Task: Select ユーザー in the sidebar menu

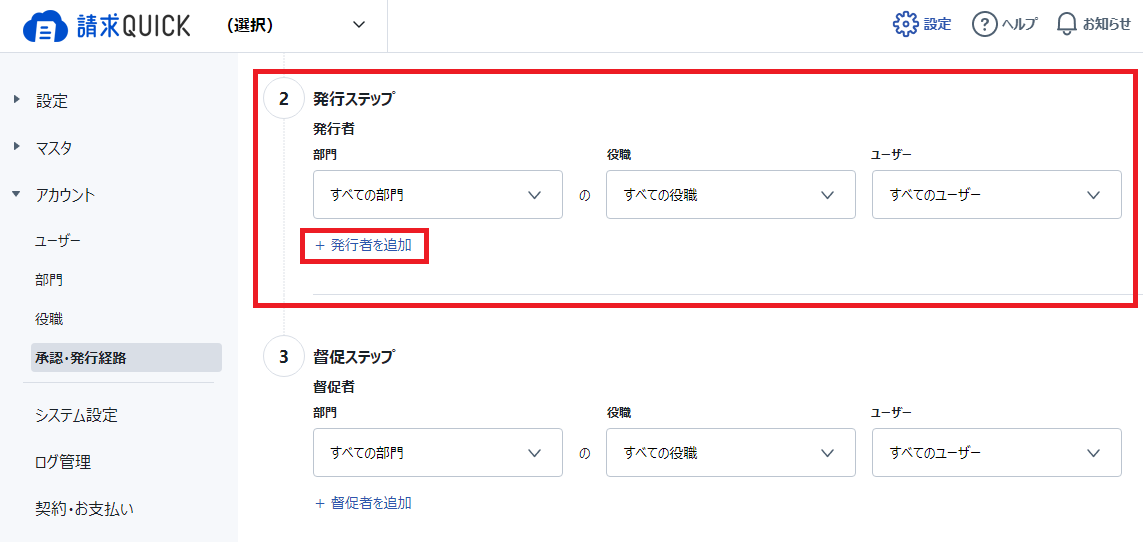Action: point(58,241)
